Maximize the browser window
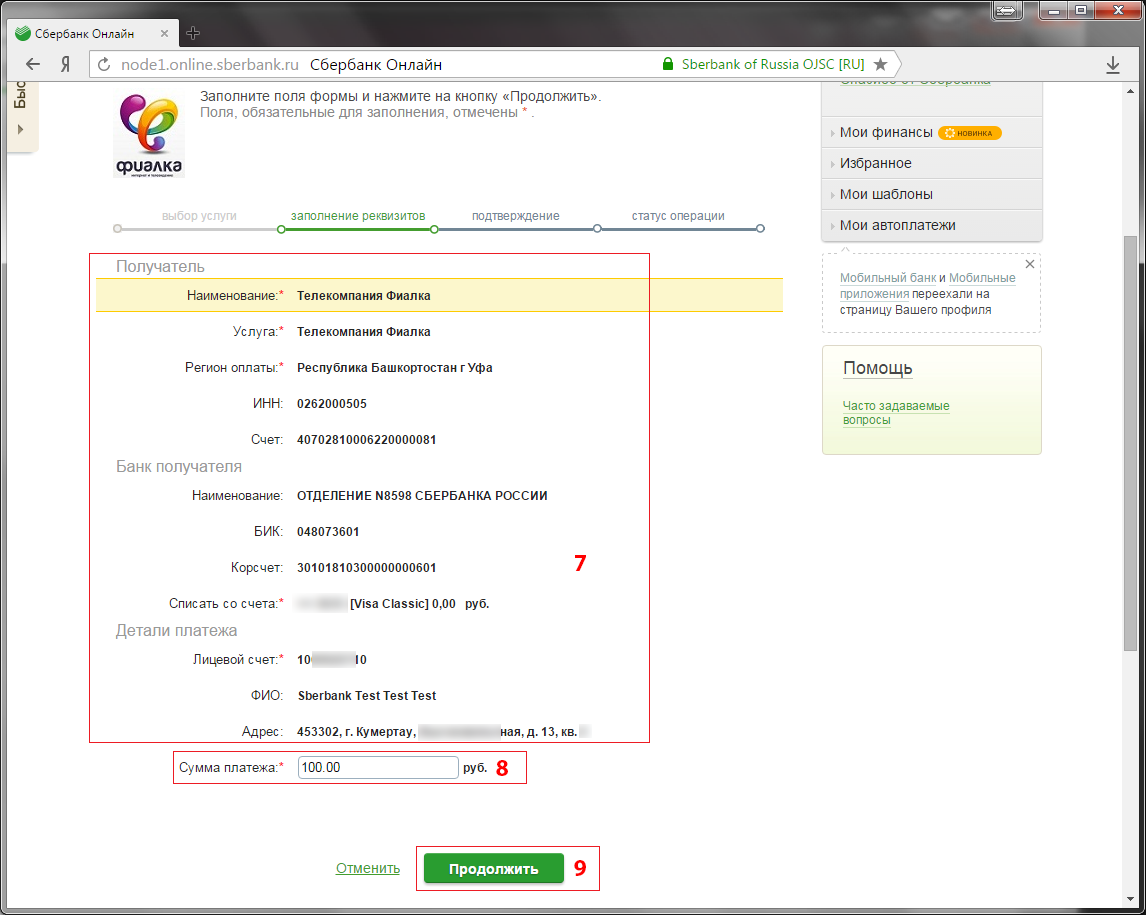Screen dimensions: 1146x915 [x=1081, y=10]
